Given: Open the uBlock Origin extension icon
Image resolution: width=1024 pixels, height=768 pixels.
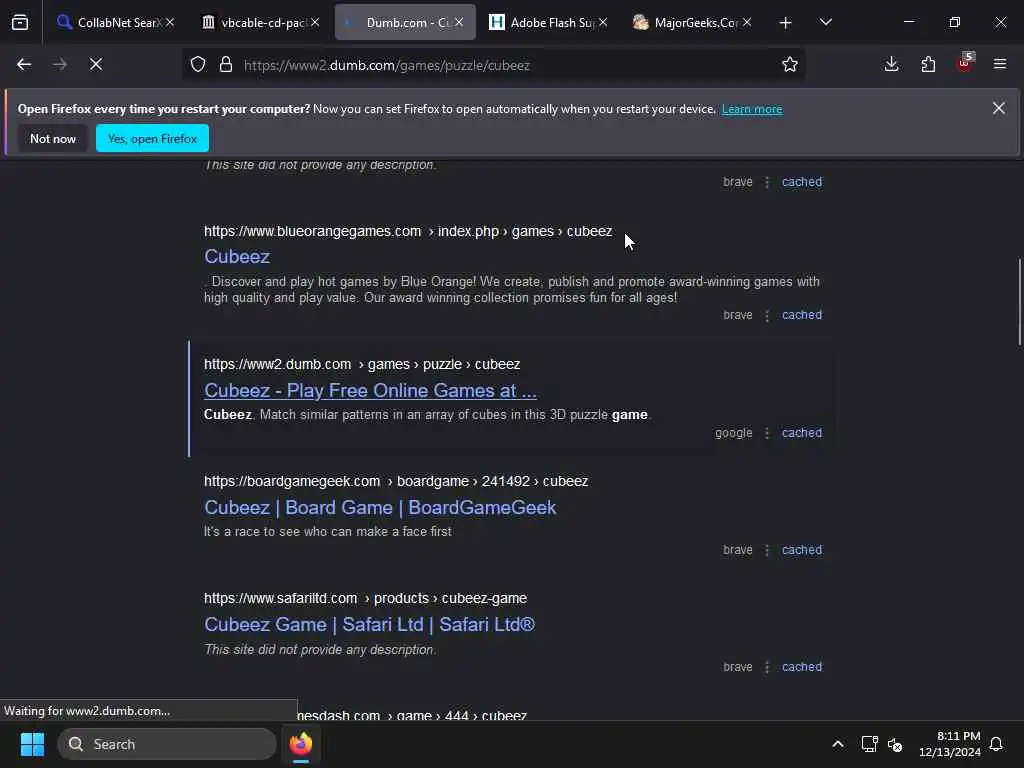Looking at the screenshot, I should click(965, 63).
